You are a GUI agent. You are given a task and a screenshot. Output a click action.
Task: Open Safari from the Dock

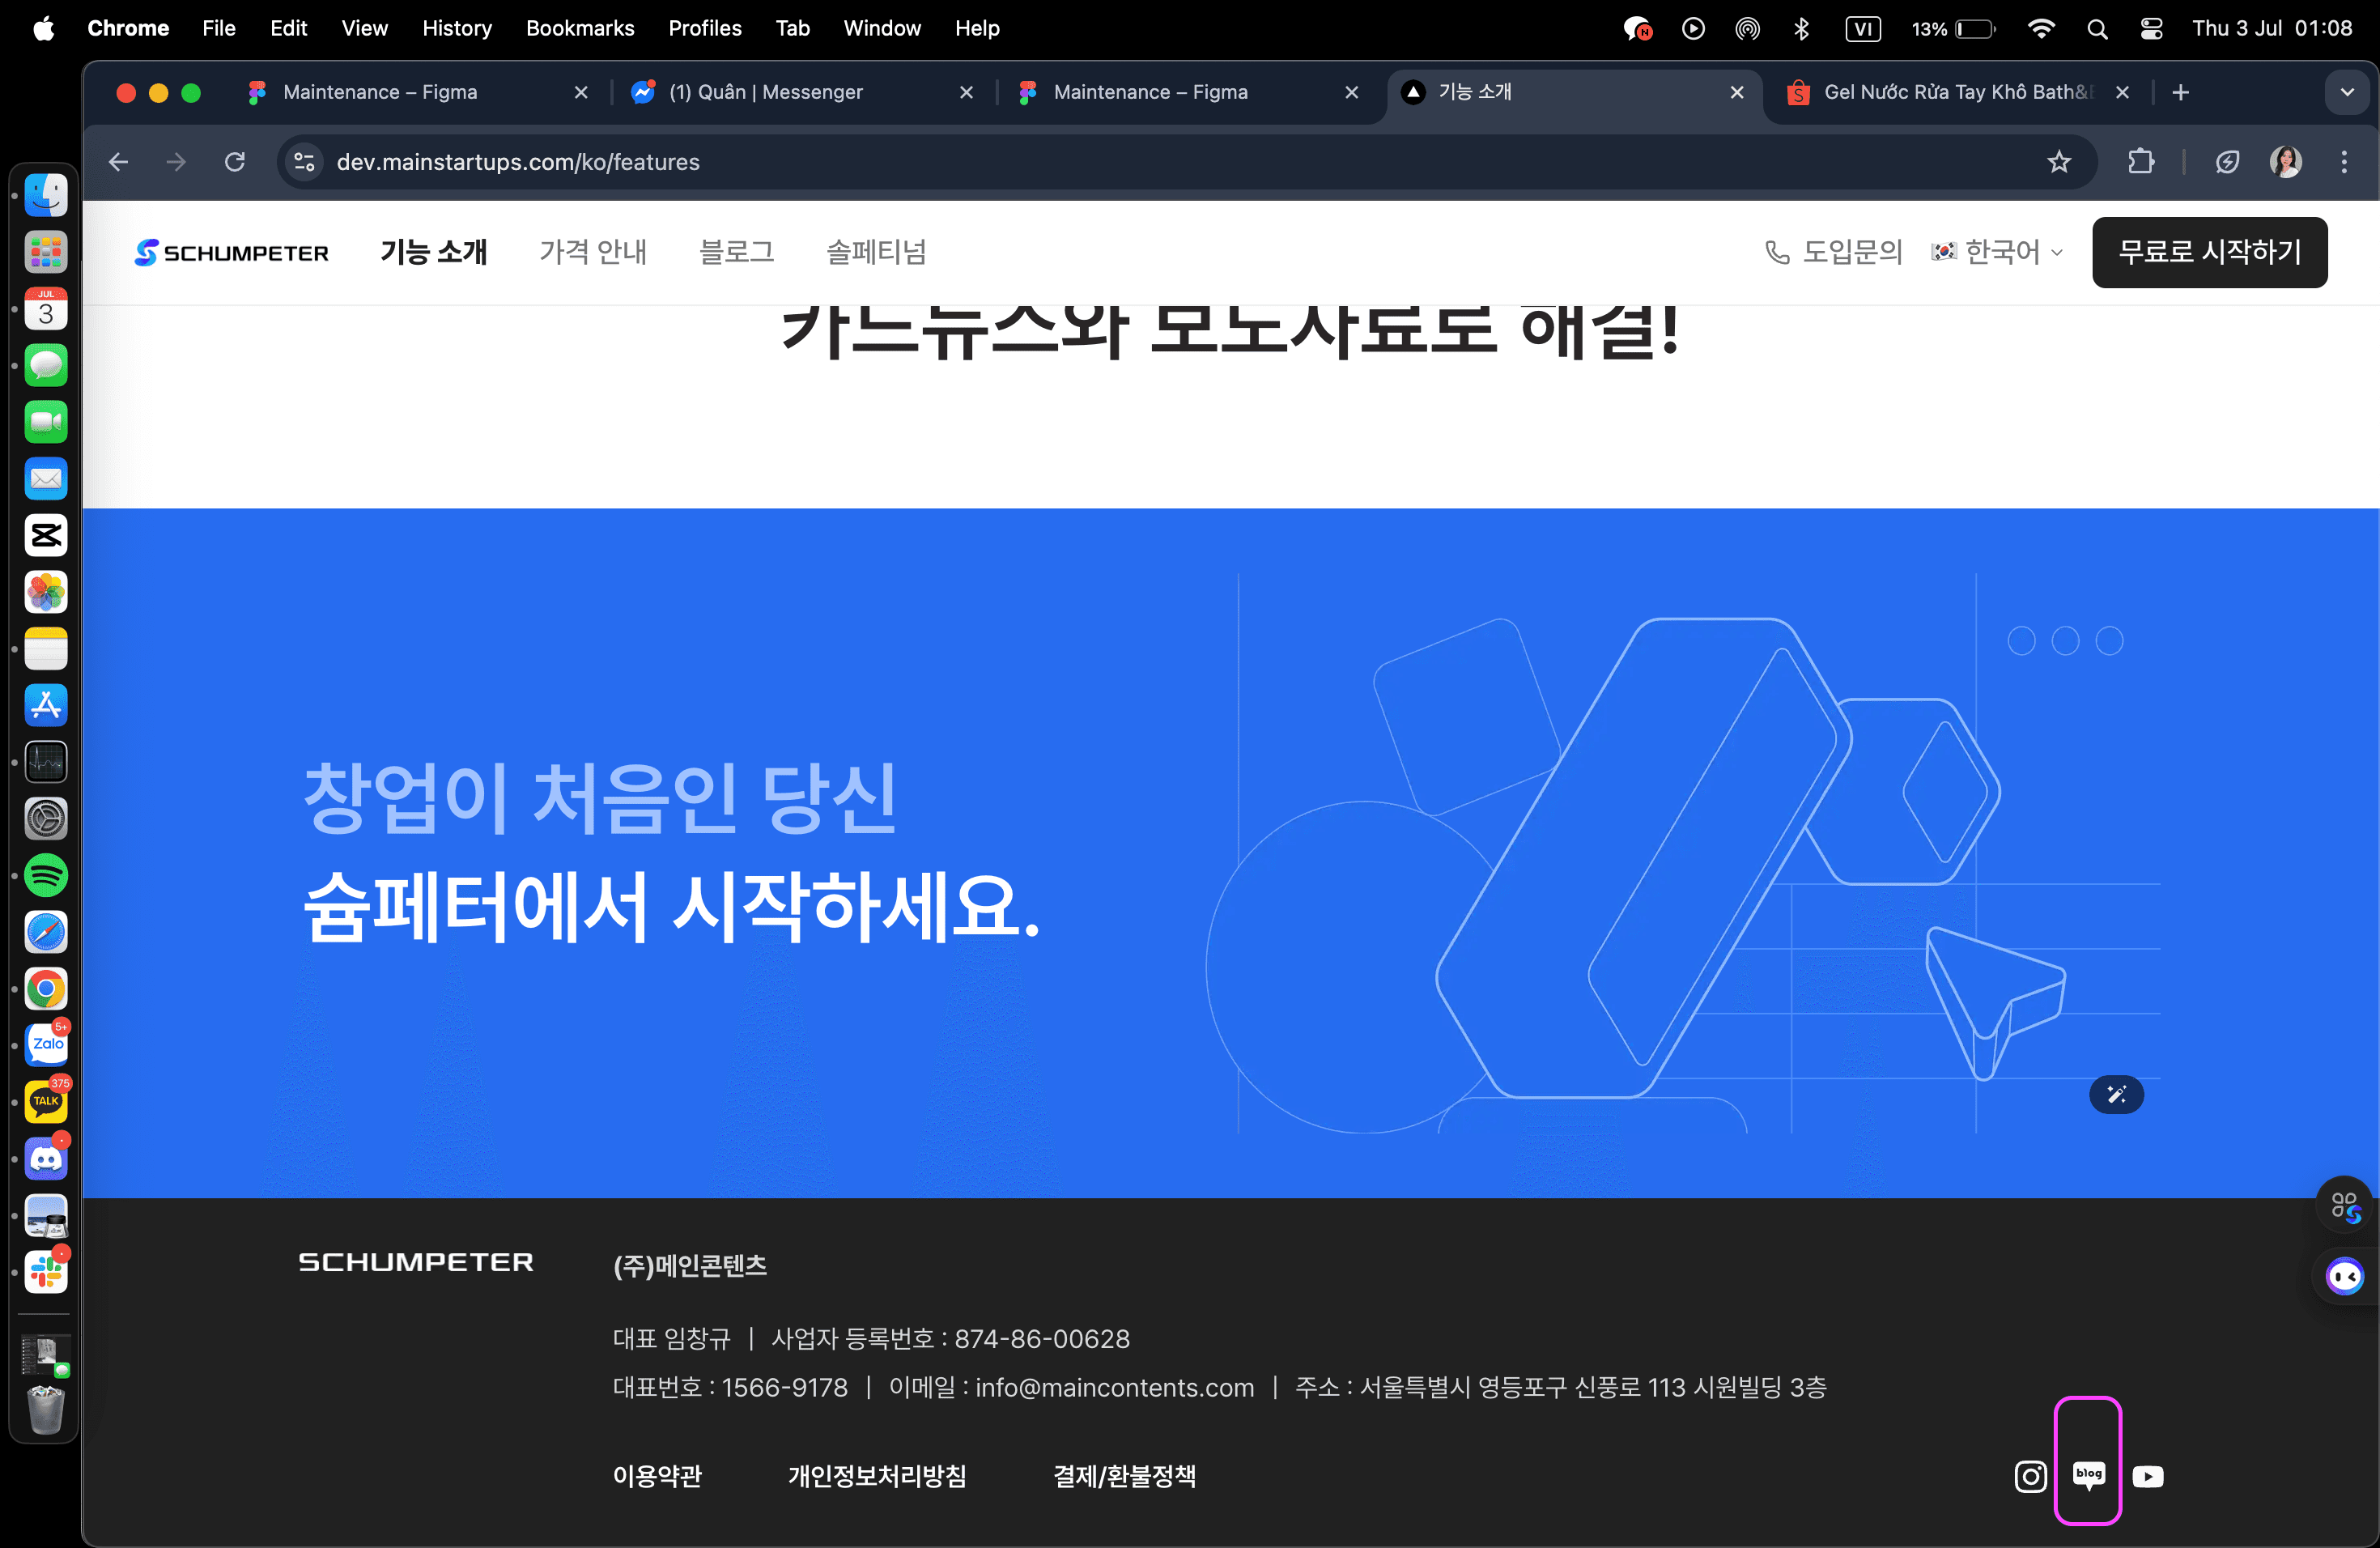(46, 932)
